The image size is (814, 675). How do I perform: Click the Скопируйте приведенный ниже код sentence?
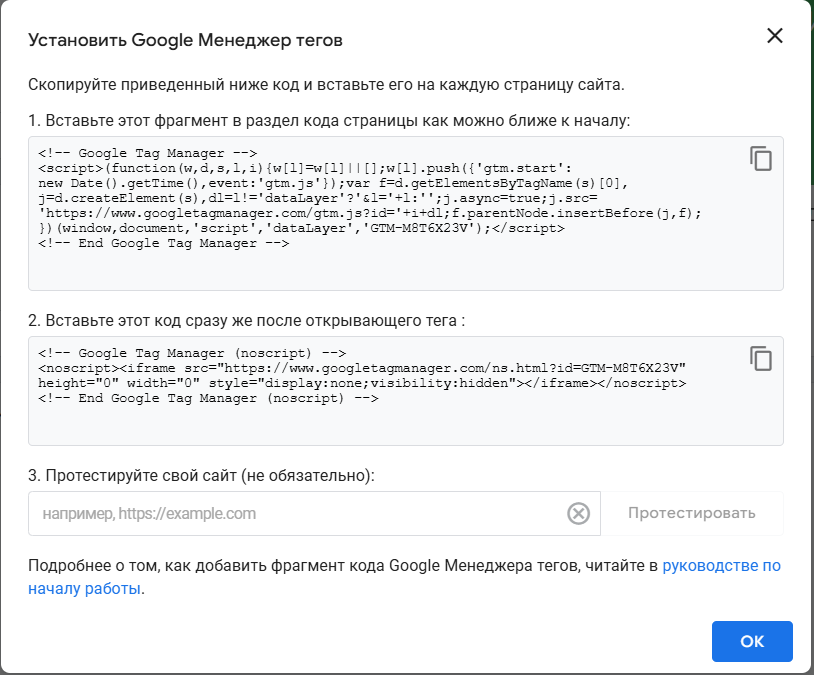(x=326, y=84)
